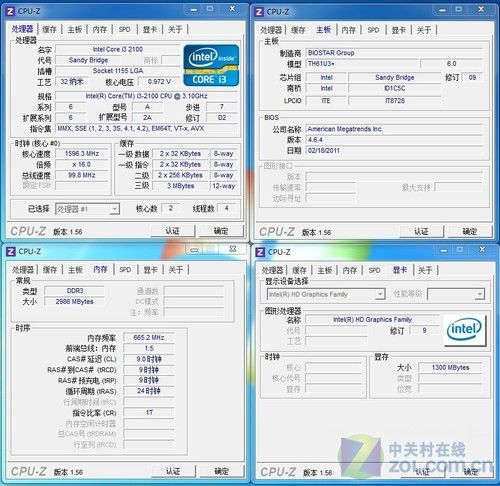
Task: Click CPU-Z app icon in processor window title
Action: coord(10,11)
